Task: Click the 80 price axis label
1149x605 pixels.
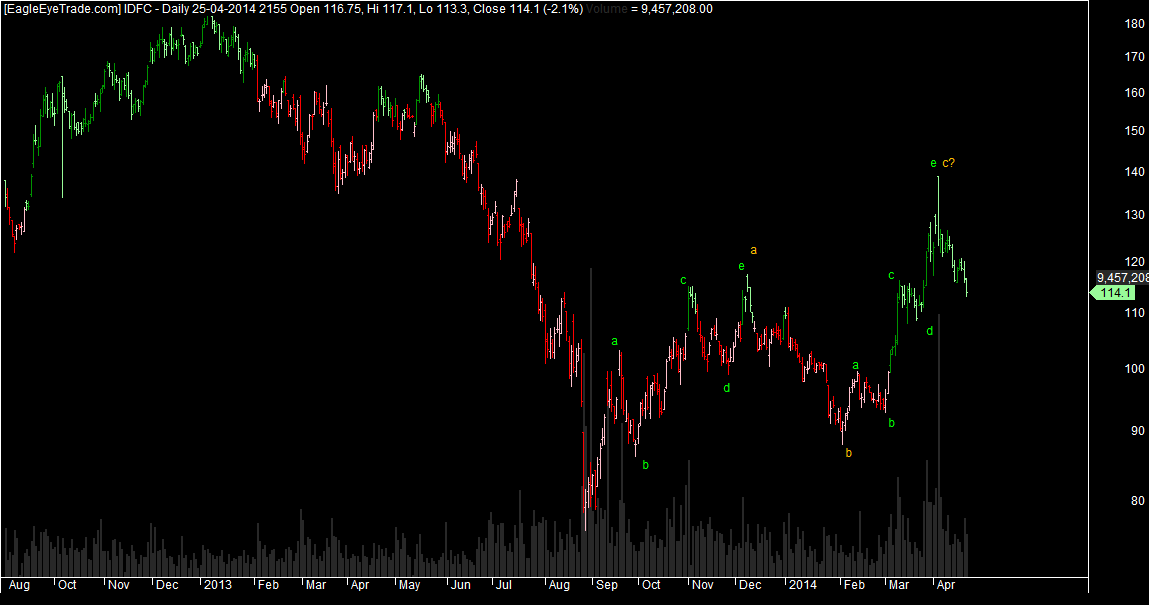Action: [x=1137, y=501]
